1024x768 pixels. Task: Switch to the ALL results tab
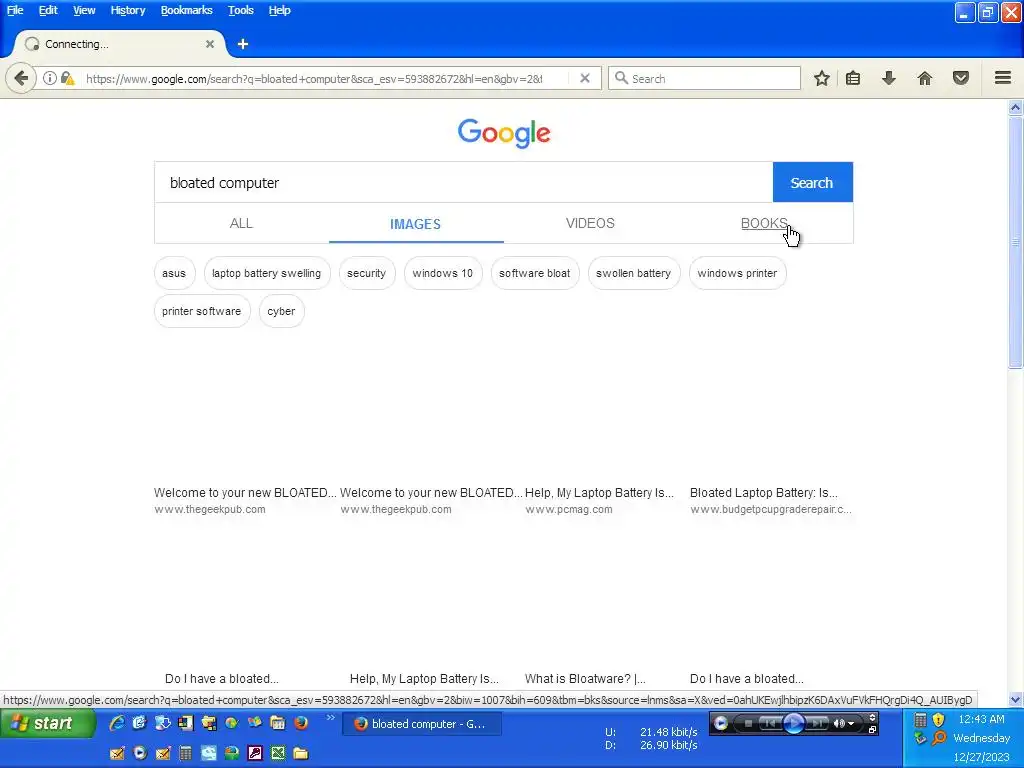click(241, 223)
